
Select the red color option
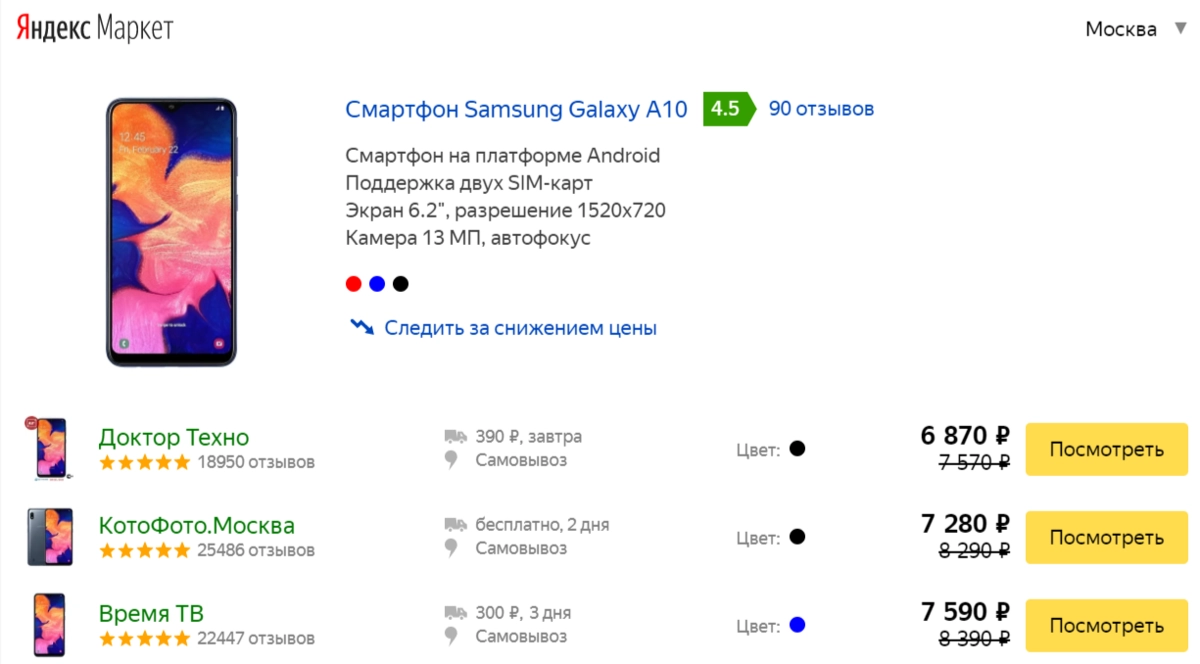tap(353, 284)
